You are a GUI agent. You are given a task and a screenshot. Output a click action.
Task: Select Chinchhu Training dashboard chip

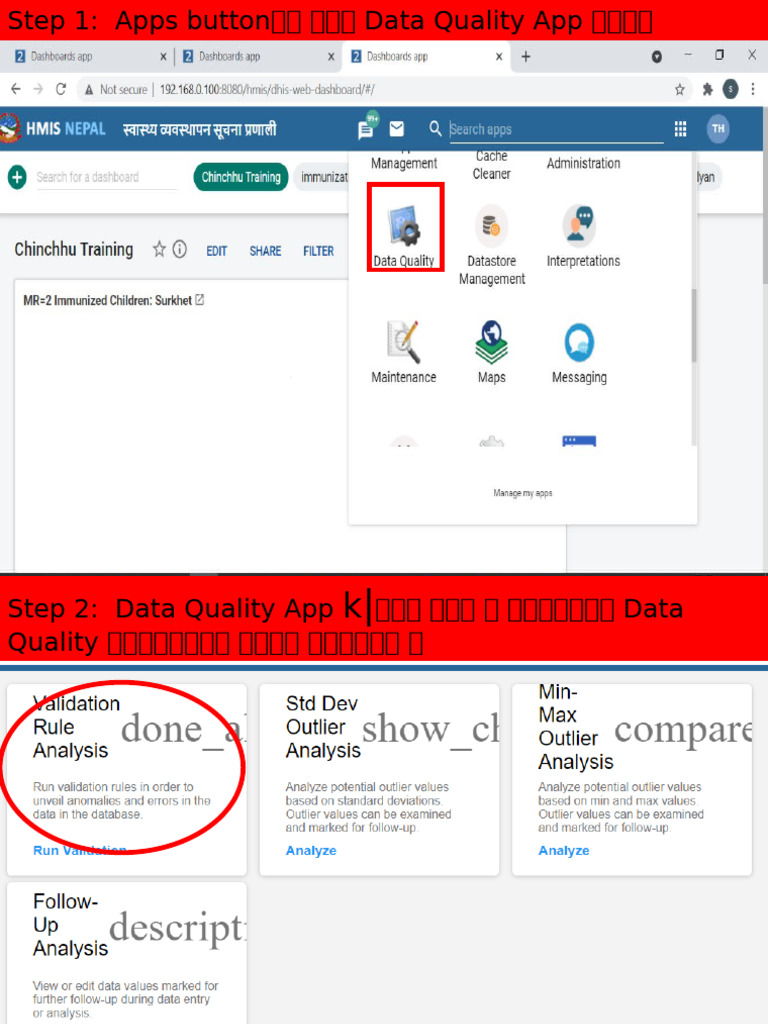tap(241, 177)
